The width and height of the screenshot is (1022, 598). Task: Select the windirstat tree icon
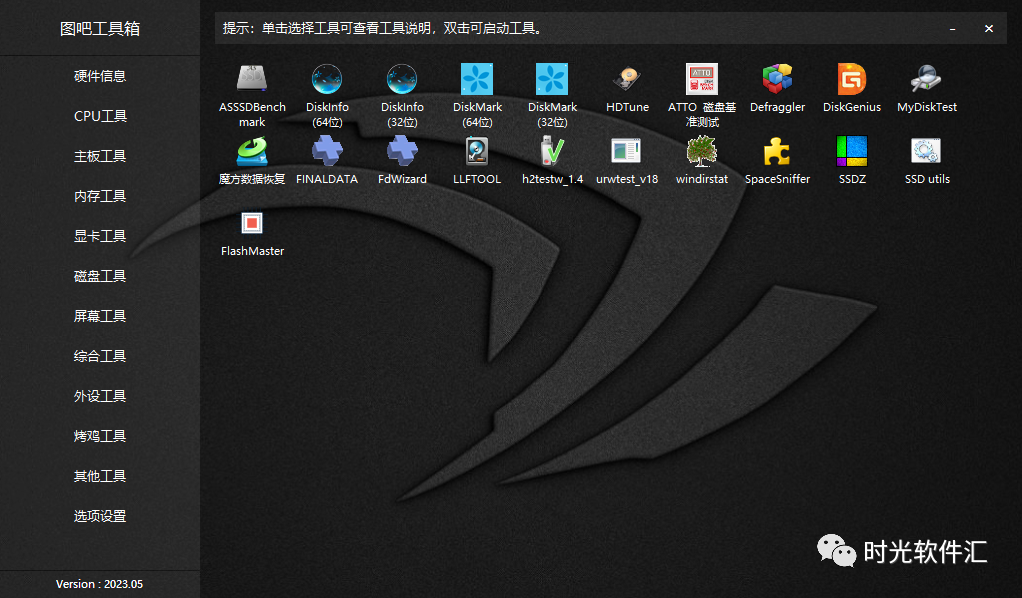coord(702,151)
